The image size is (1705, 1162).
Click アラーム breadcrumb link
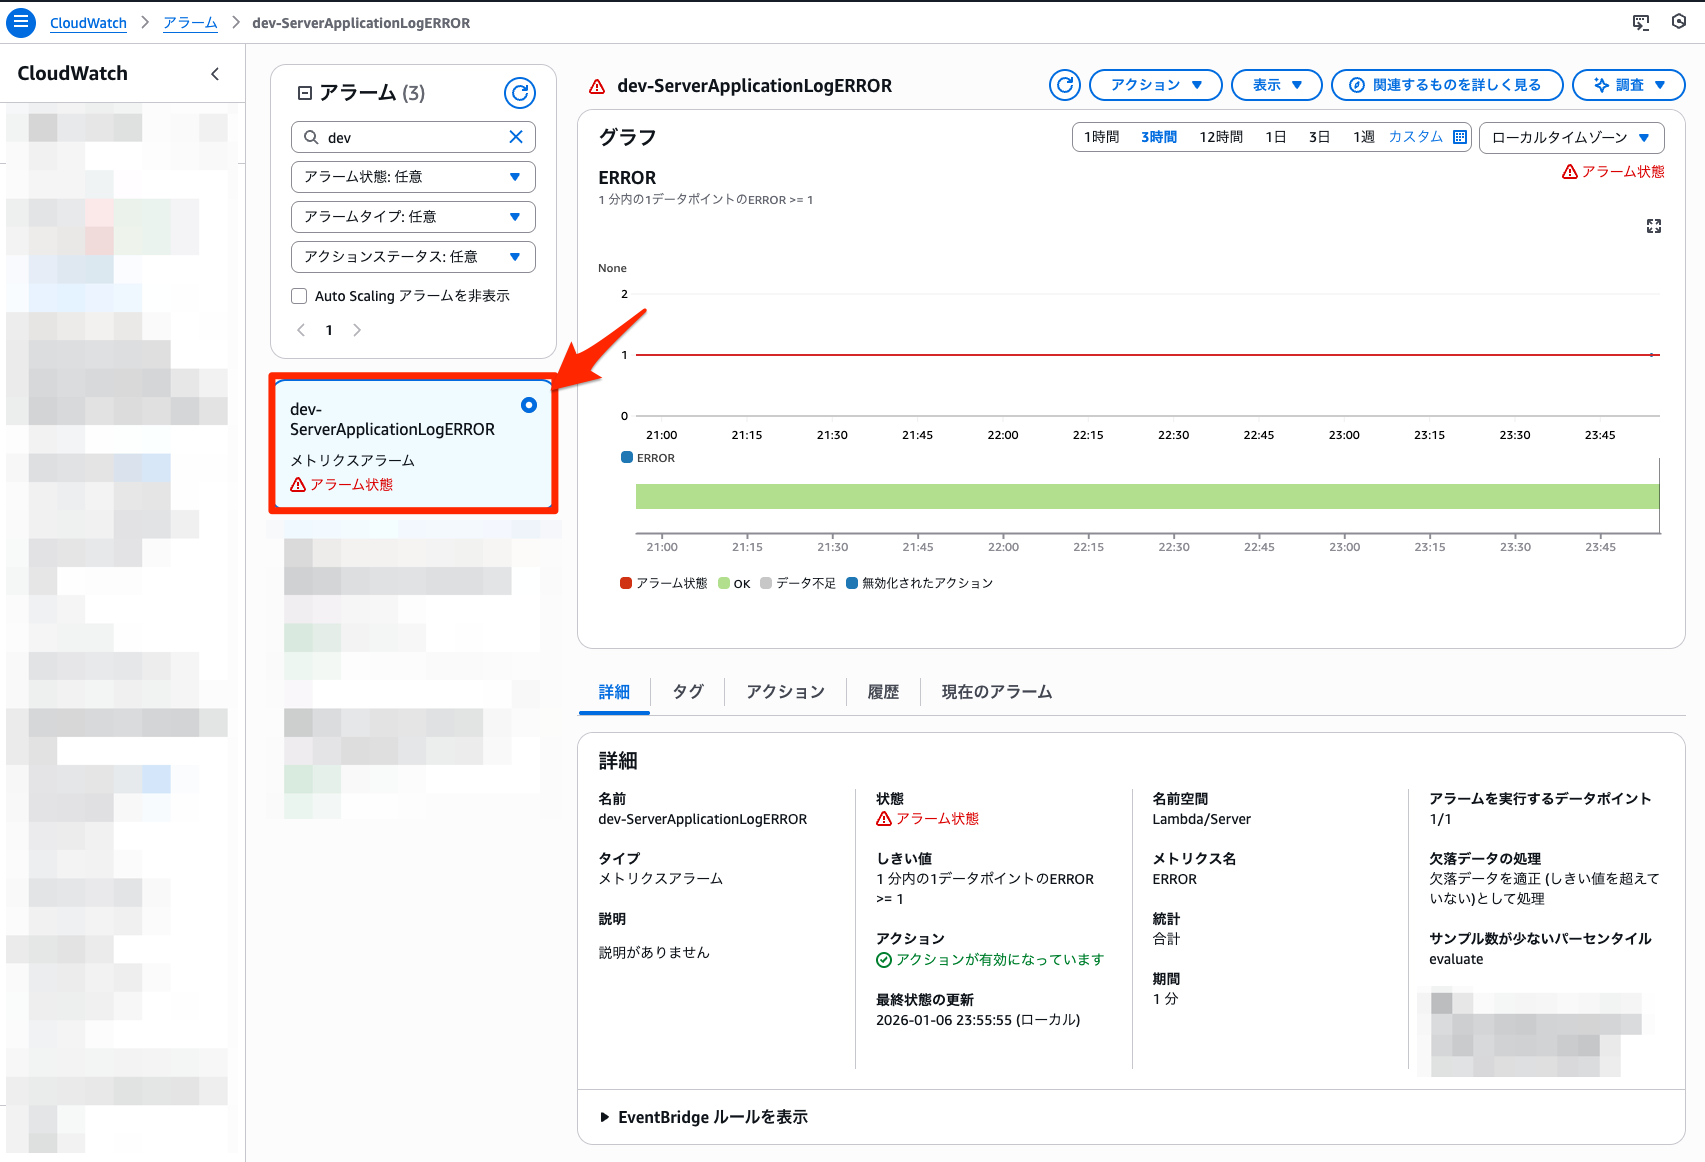(x=190, y=23)
